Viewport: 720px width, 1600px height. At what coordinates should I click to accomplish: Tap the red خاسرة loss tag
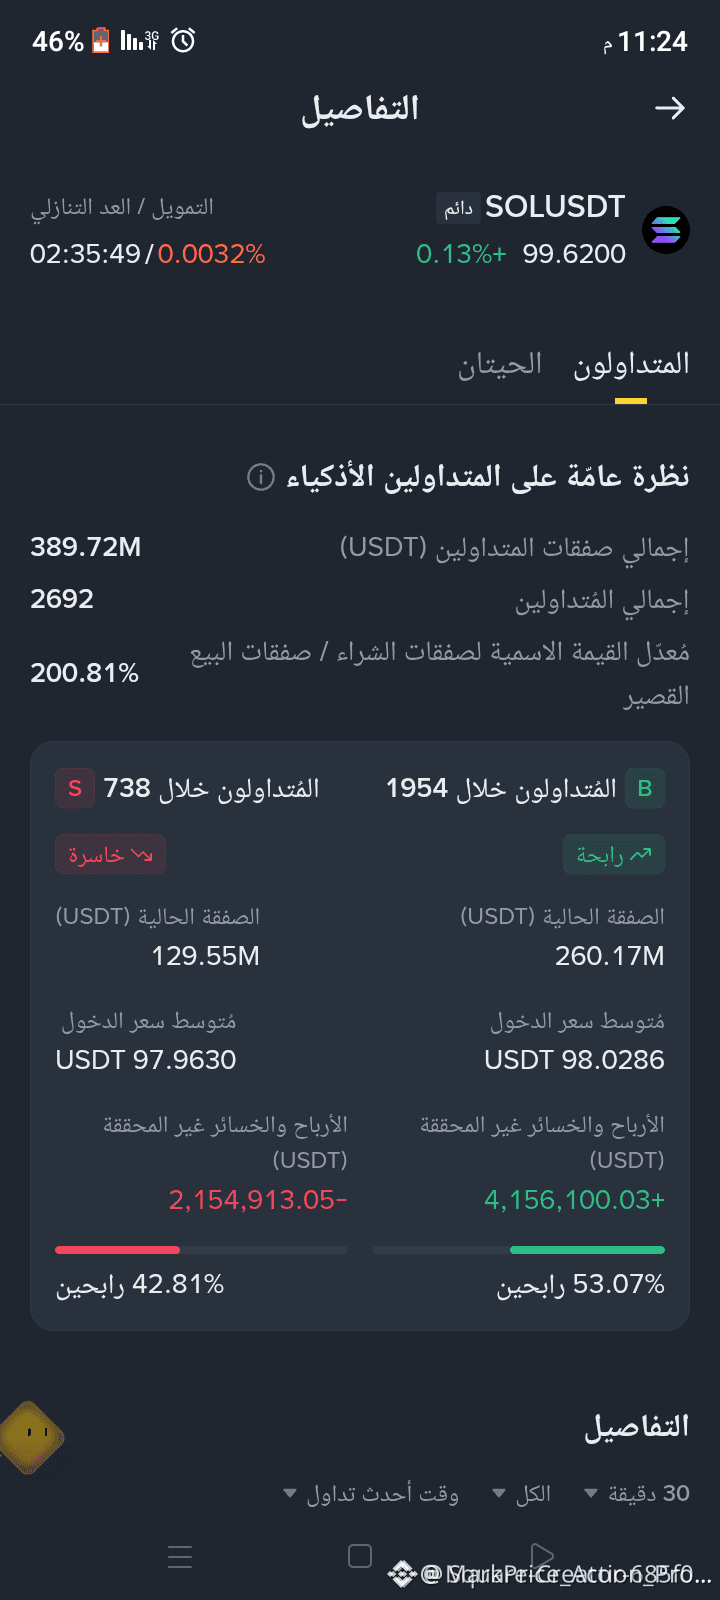(x=110, y=855)
